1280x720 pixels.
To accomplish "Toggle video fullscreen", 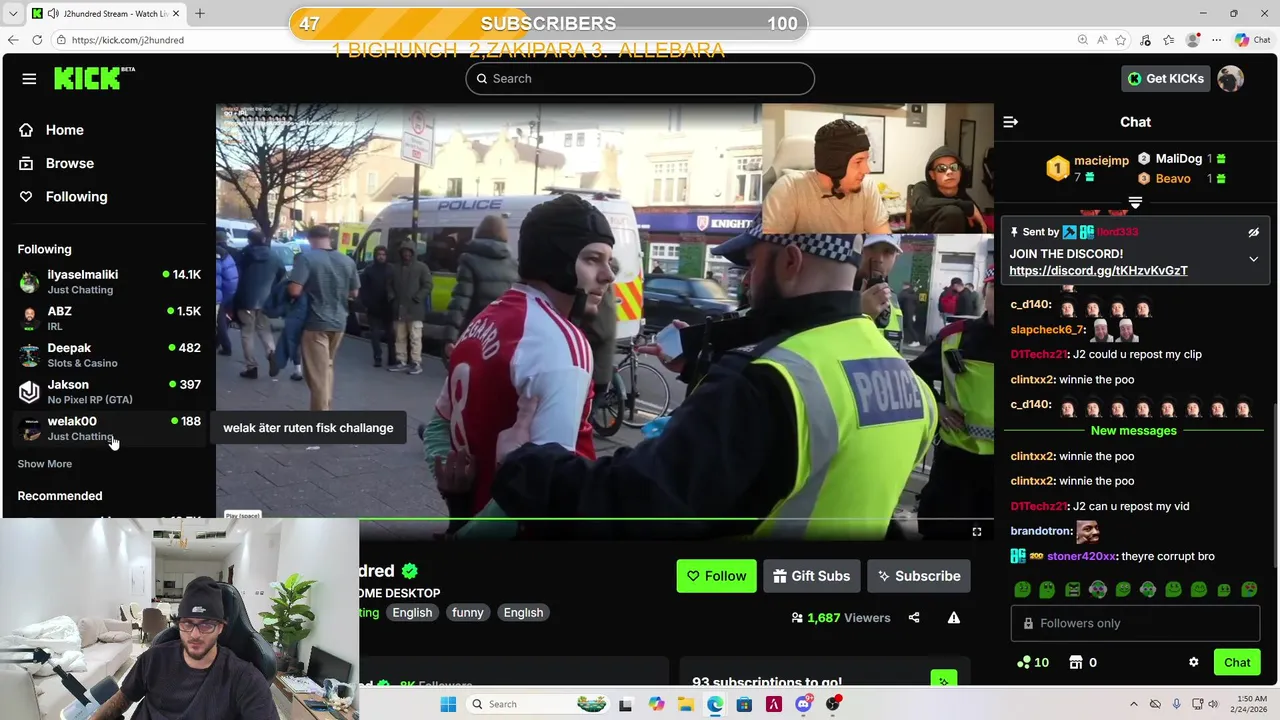I will coord(977,532).
